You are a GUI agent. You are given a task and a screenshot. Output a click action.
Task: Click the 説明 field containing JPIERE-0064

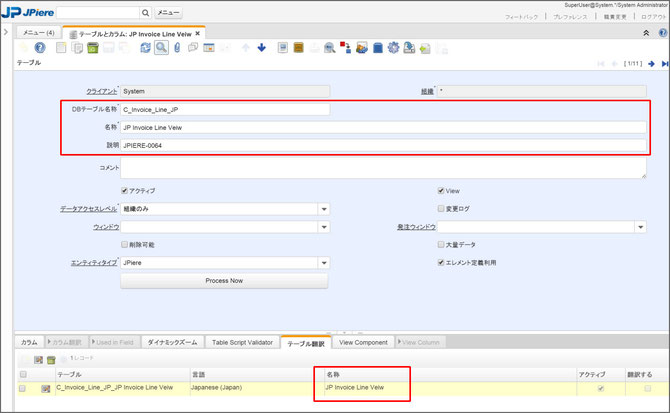pos(383,145)
